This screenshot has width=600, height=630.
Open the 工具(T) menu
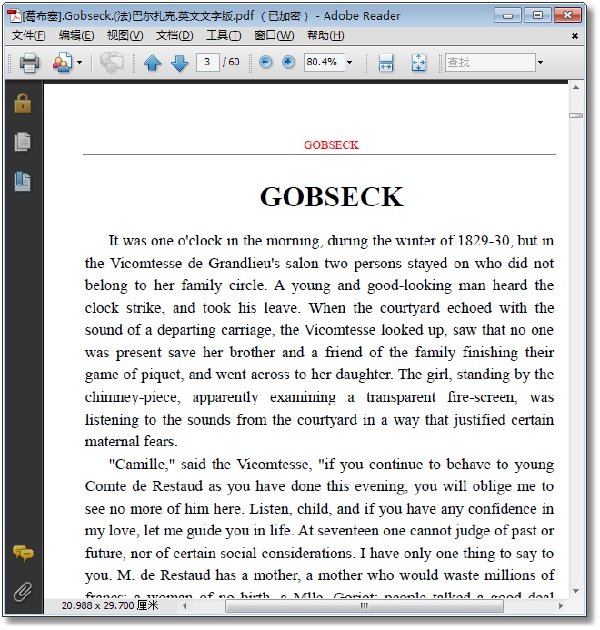point(223,36)
